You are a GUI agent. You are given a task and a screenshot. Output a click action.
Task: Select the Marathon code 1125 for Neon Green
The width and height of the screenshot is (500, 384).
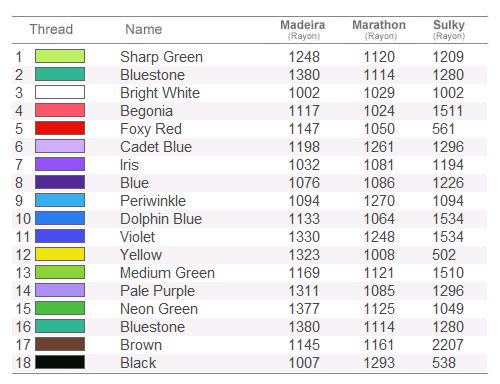coord(379,309)
